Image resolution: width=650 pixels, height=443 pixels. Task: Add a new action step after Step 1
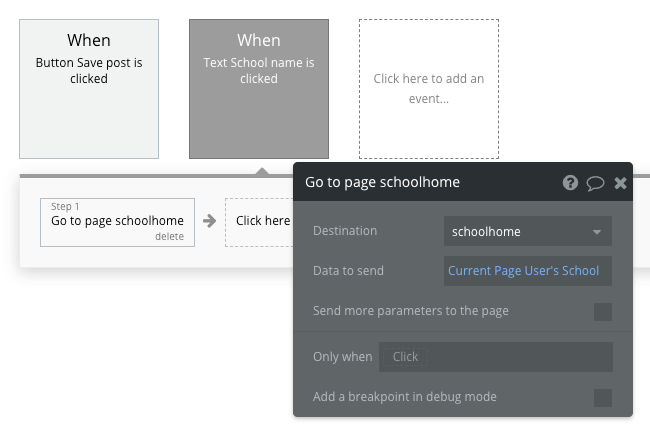point(260,223)
